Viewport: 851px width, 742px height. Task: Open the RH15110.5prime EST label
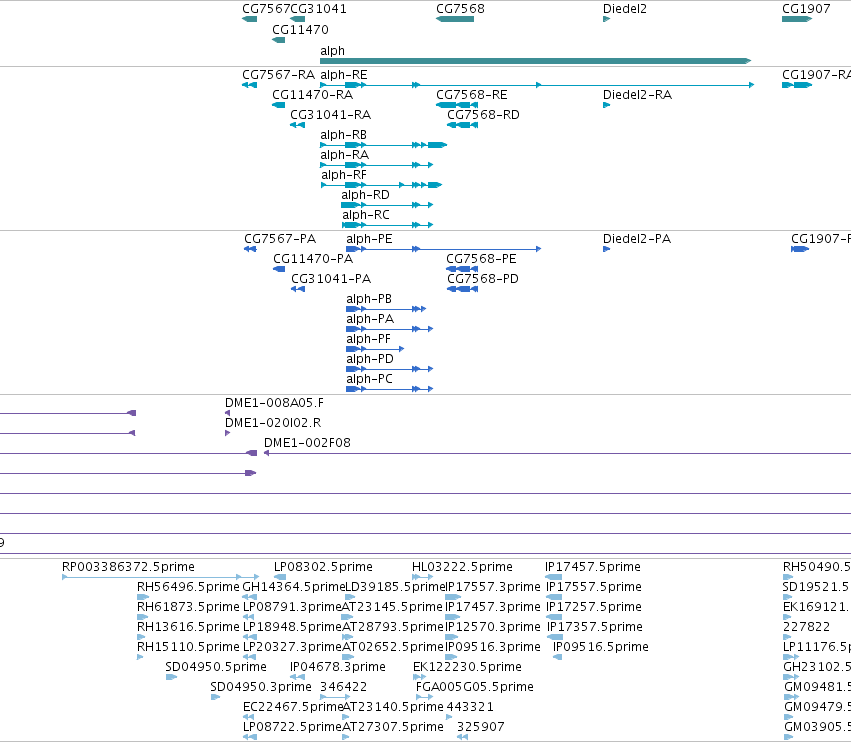pyautogui.click(x=188, y=646)
